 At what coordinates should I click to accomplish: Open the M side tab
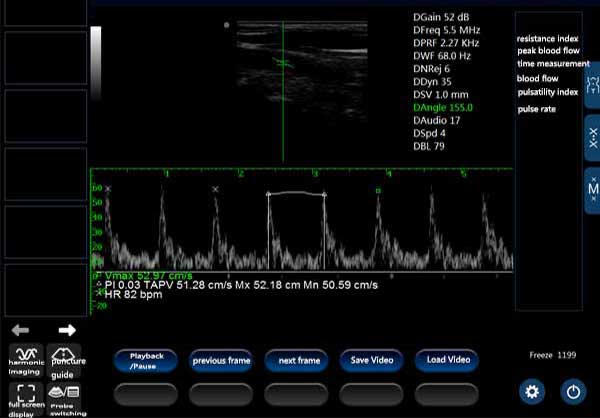tap(592, 189)
